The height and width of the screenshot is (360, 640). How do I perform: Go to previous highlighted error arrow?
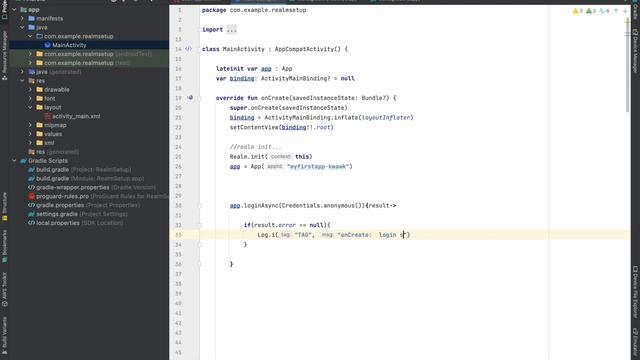pyautogui.click(x=616, y=11)
